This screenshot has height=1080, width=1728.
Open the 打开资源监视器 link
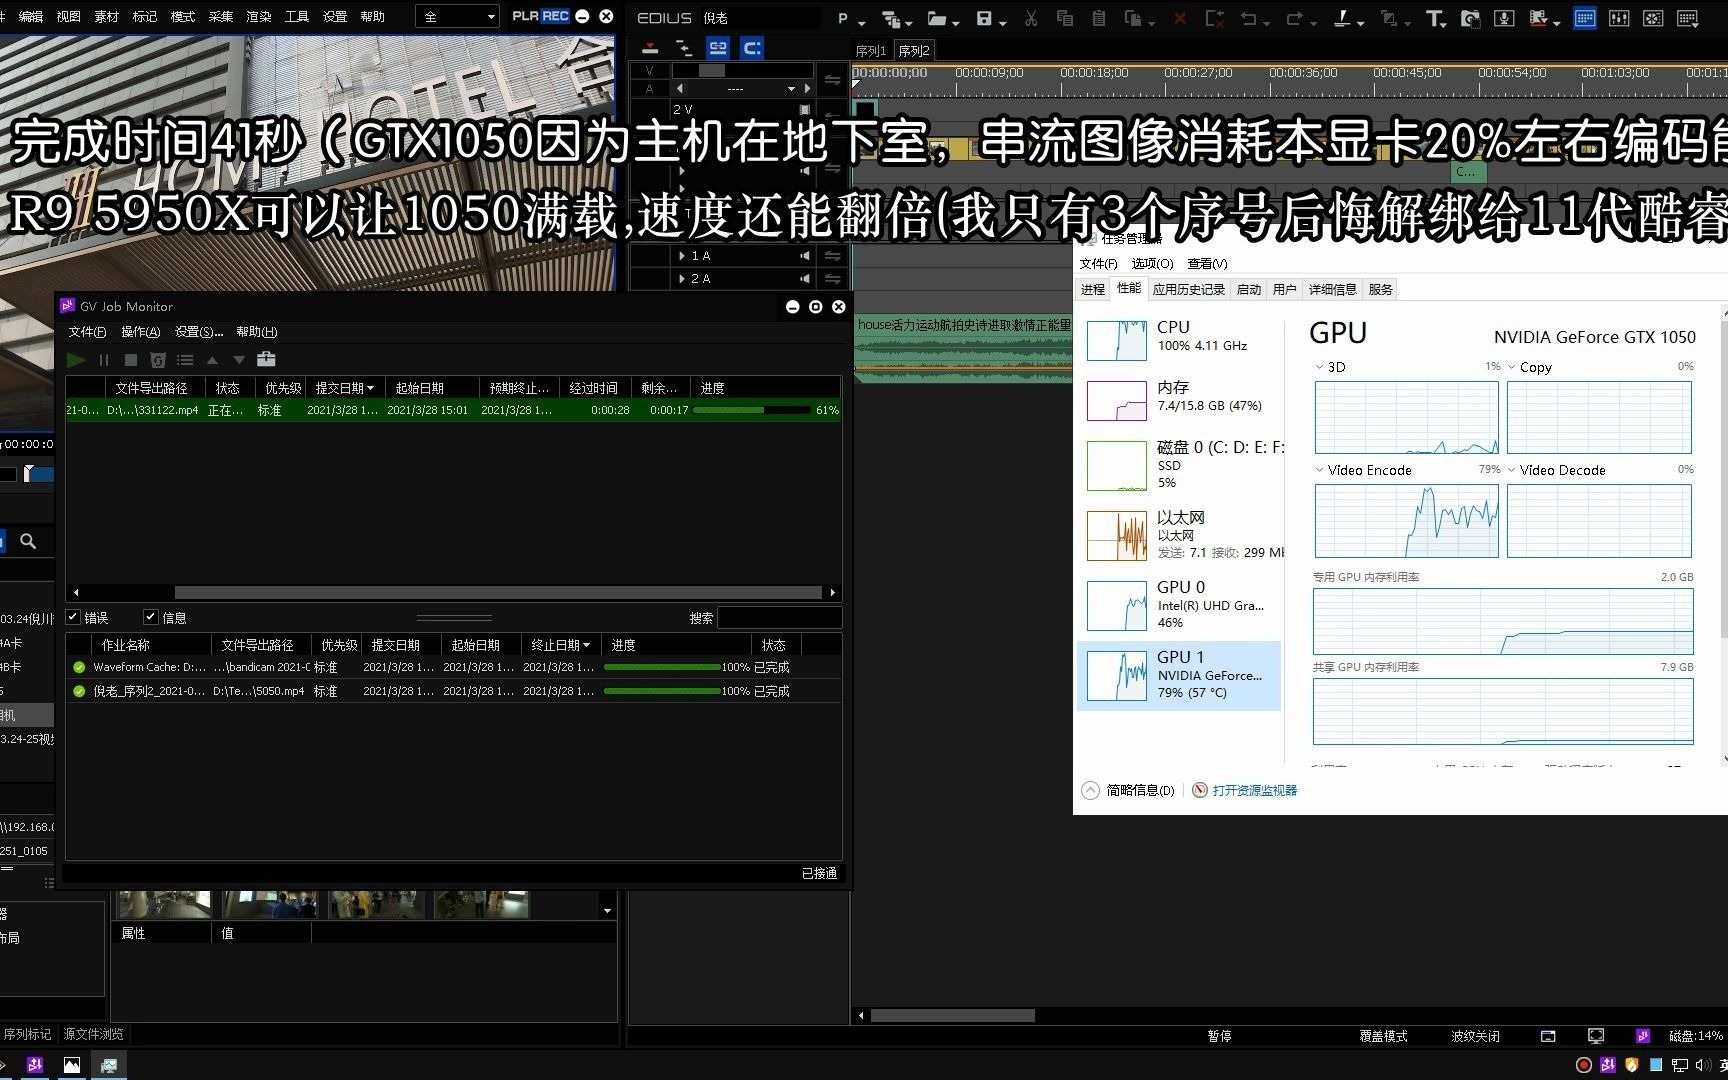click(x=1254, y=790)
